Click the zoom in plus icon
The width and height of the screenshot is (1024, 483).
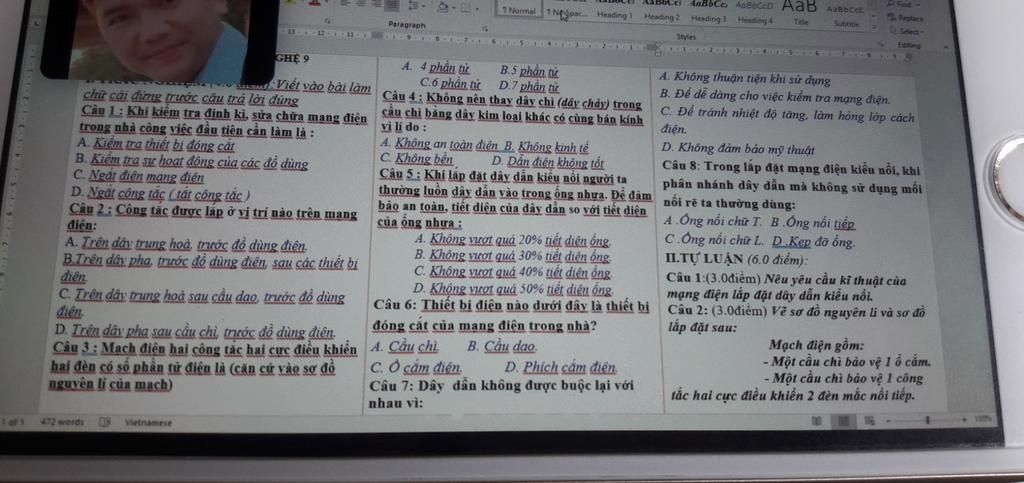(965, 418)
